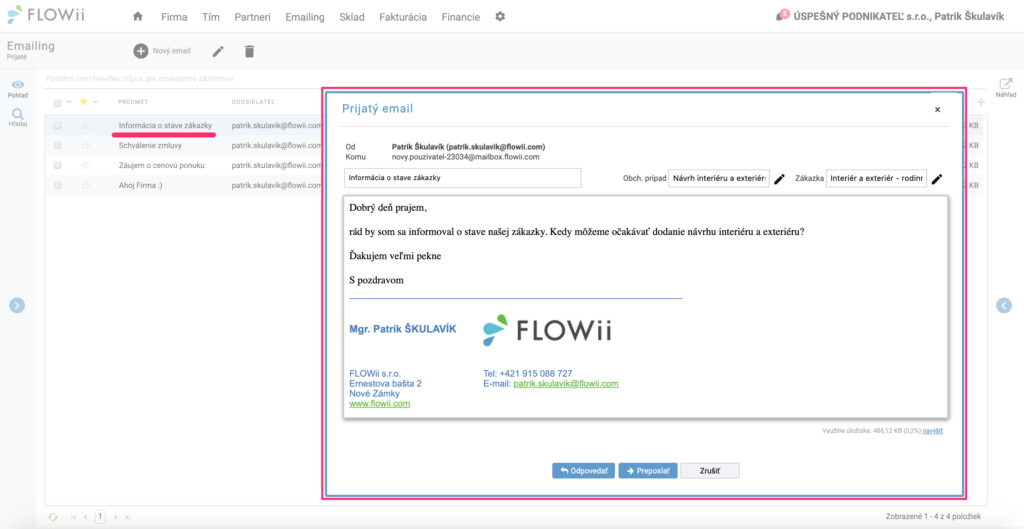Star the Ahoj Firma :) email

click(85, 185)
